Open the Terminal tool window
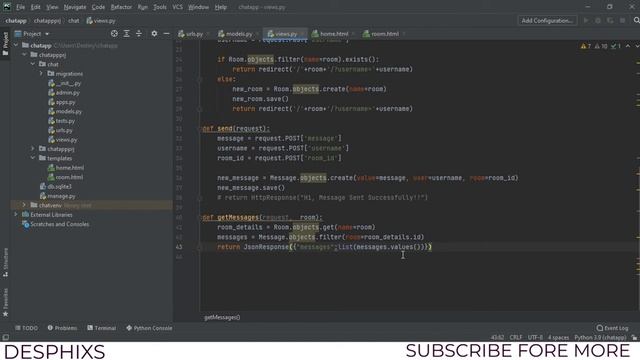This screenshot has width=640, height=360. (102, 328)
